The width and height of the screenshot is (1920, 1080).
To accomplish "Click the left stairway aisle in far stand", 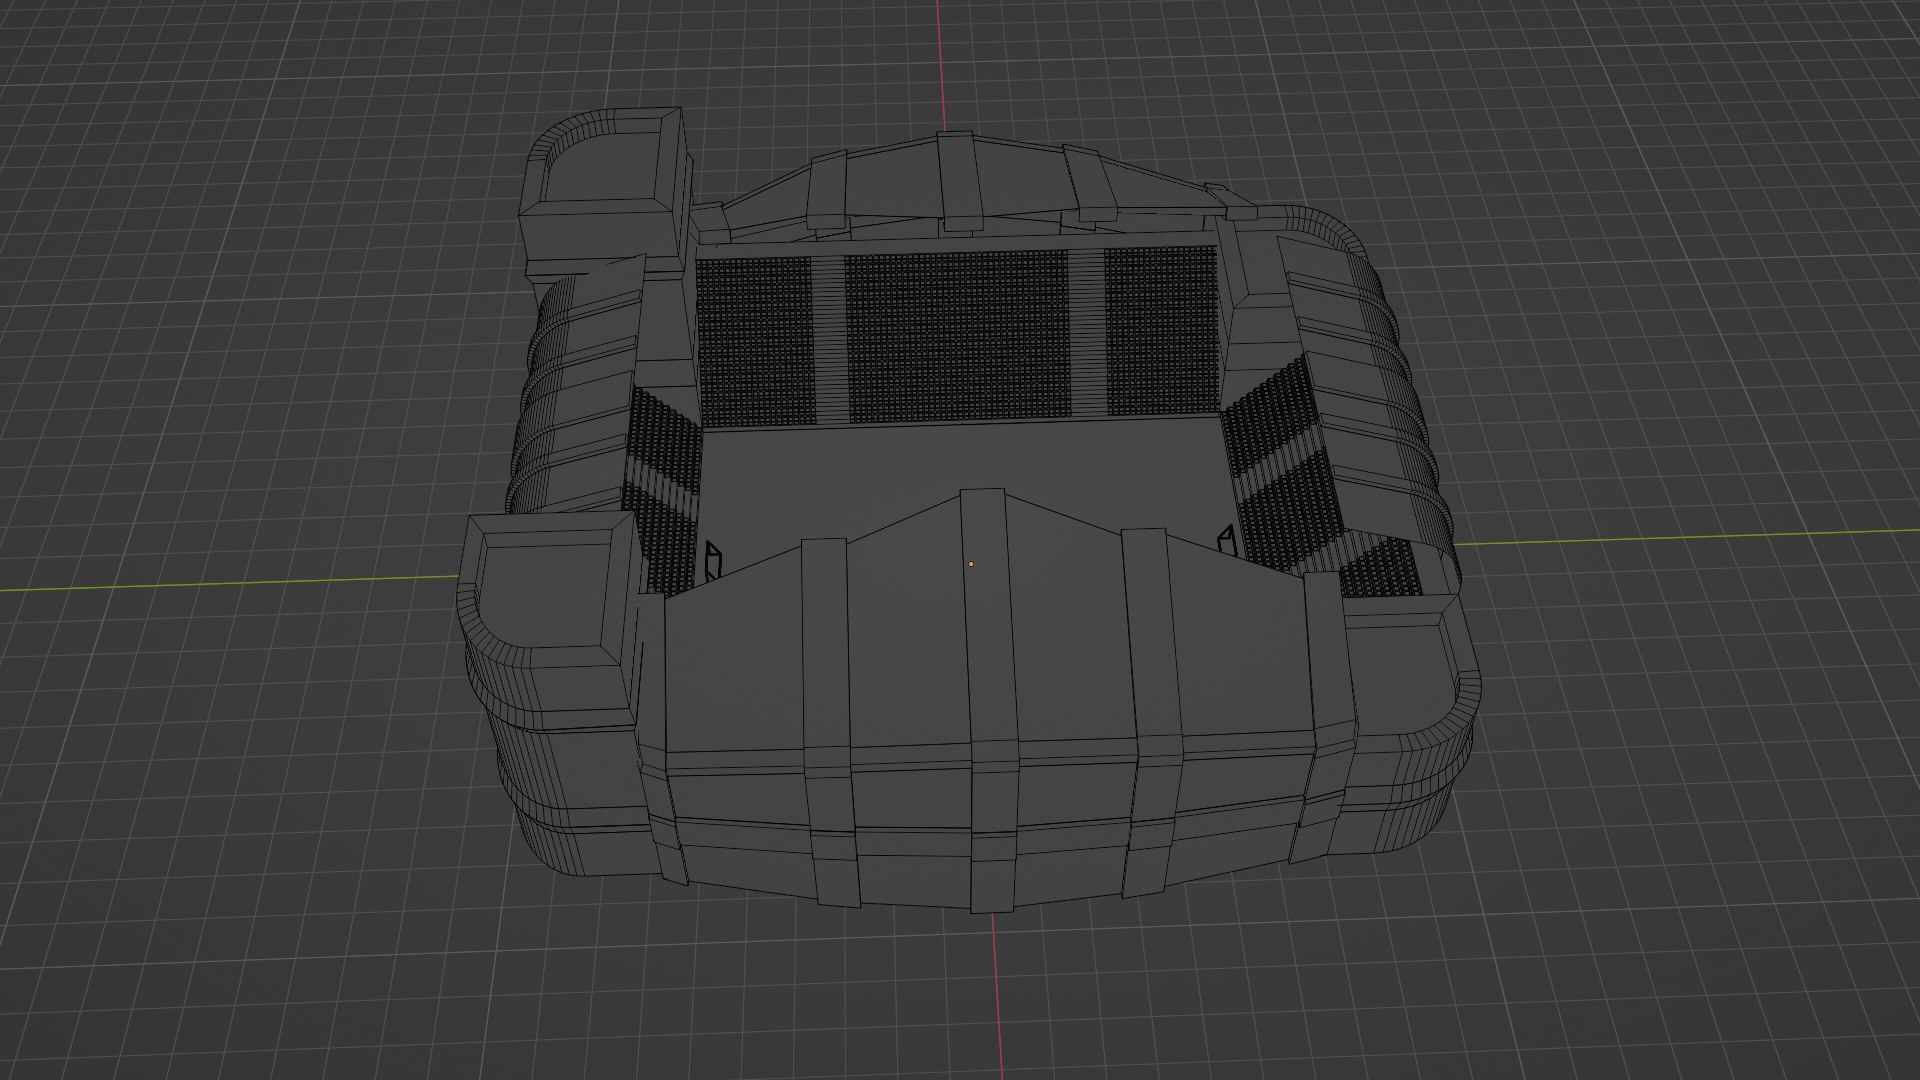I will pos(829,340).
